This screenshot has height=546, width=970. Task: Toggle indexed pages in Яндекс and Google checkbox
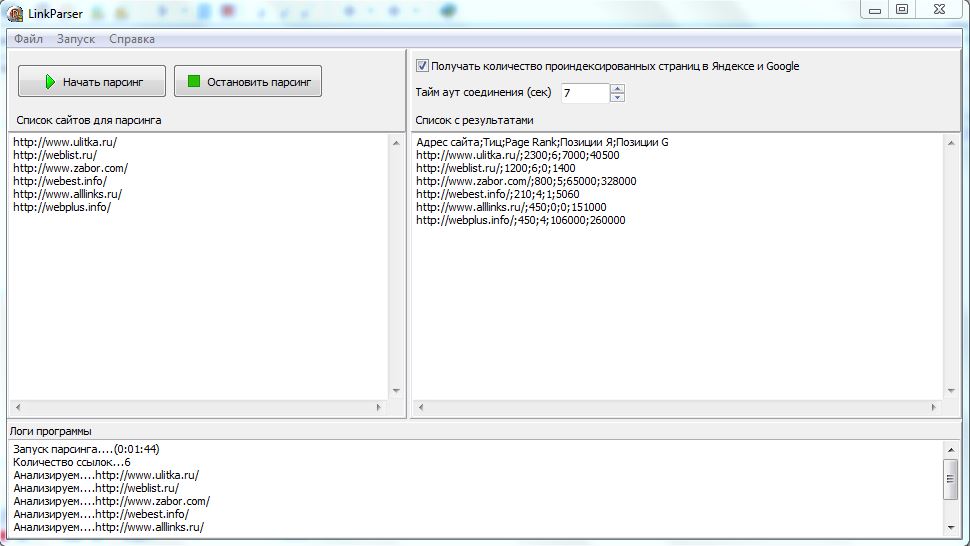click(423, 66)
